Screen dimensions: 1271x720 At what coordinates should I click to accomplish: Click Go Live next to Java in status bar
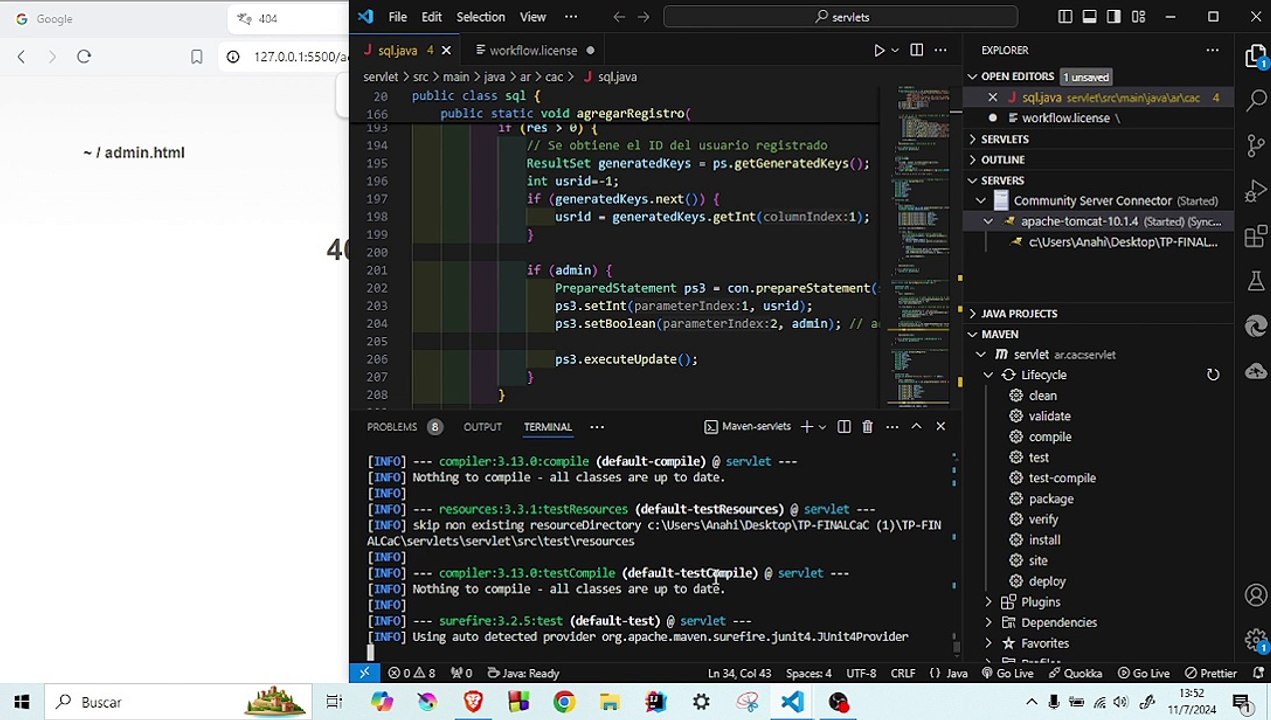1006,673
